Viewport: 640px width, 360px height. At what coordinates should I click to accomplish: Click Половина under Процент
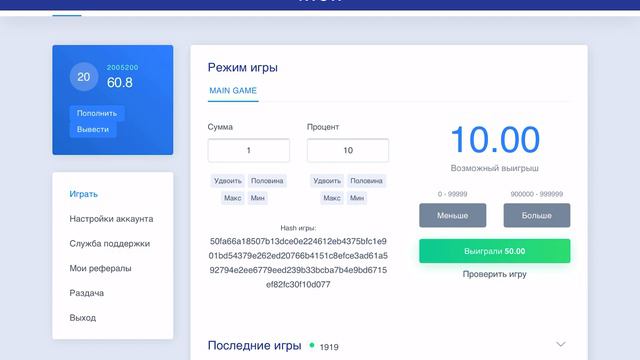pos(367,181)
